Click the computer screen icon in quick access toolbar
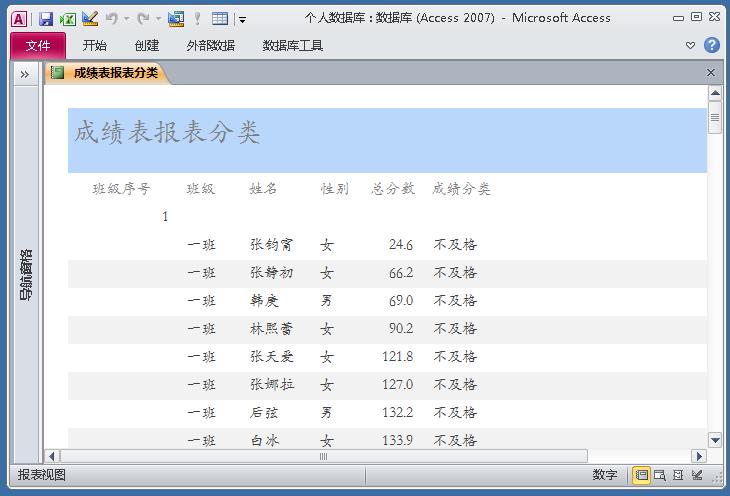 (176, 18)
